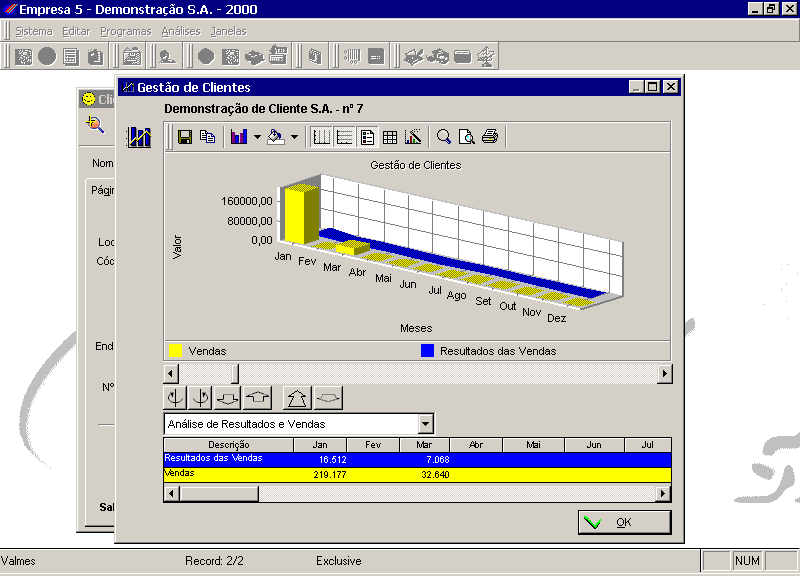Image resolution: width=800 pixels, height=576 pixels.
Task: Click left arrow of chart horizontal scrollbar
Action: [171, 374]
